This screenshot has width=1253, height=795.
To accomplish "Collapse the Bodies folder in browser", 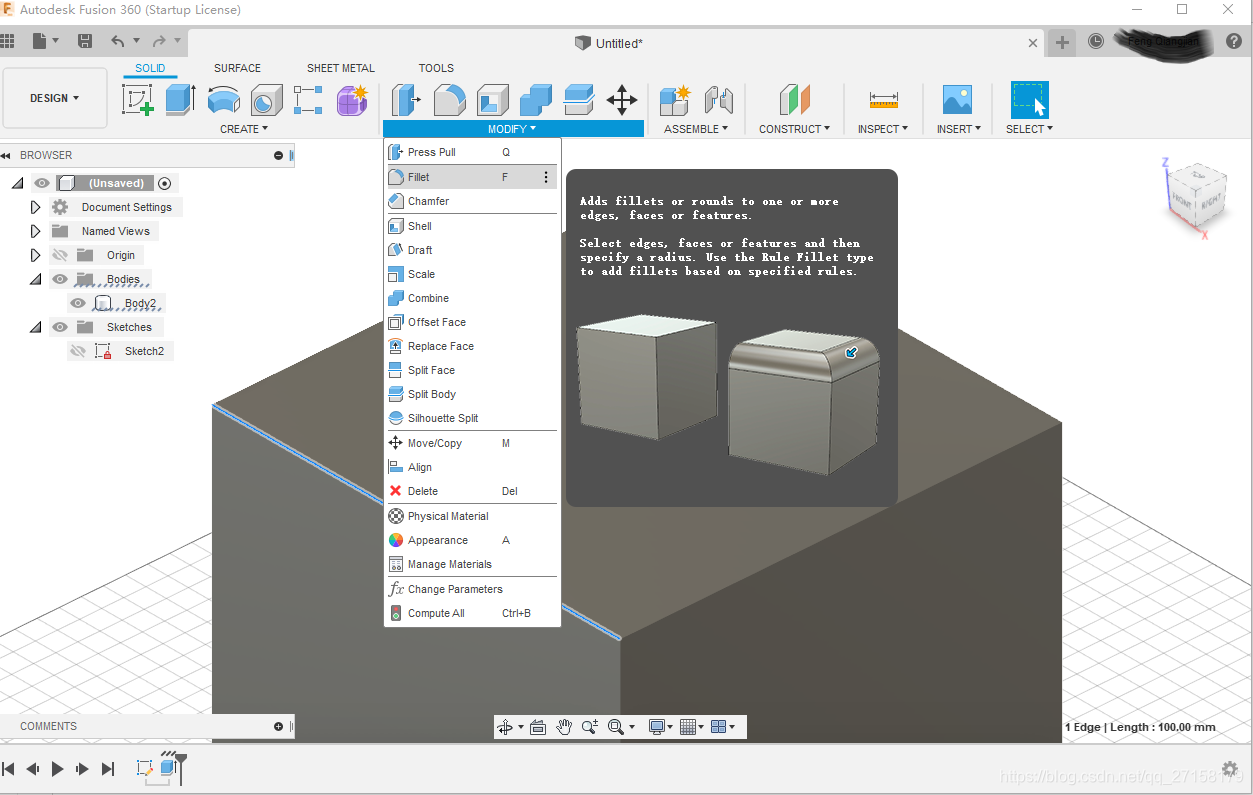I will point(35,279).
